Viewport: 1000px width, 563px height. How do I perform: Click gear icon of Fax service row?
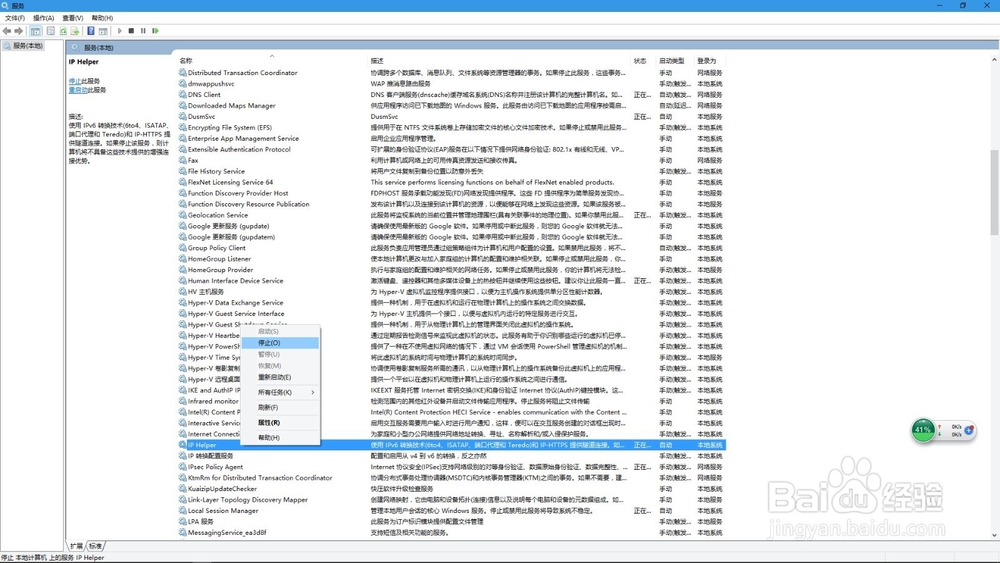(x=182, y=160)
